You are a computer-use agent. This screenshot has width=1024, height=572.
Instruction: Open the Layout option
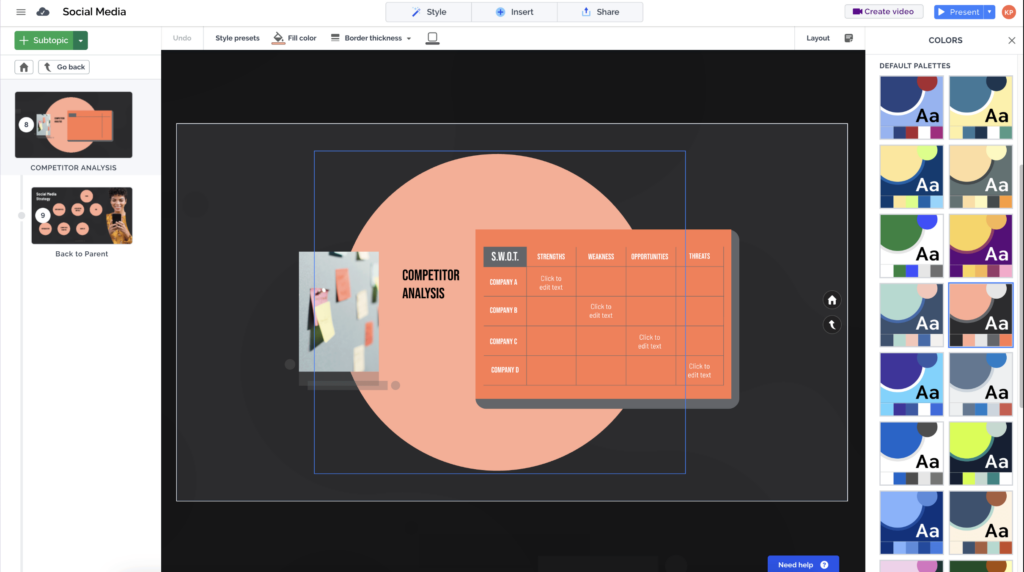(x=818, y=38)
